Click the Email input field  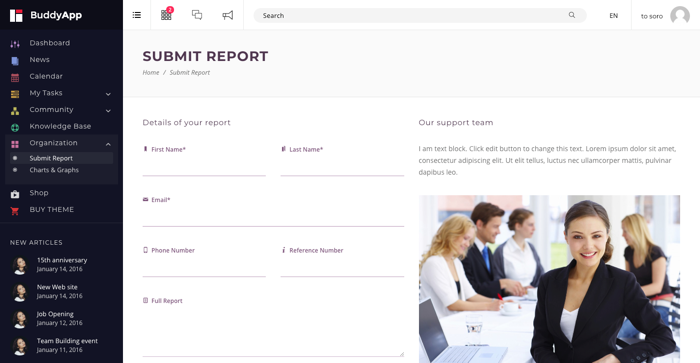(x=273, y=217)
